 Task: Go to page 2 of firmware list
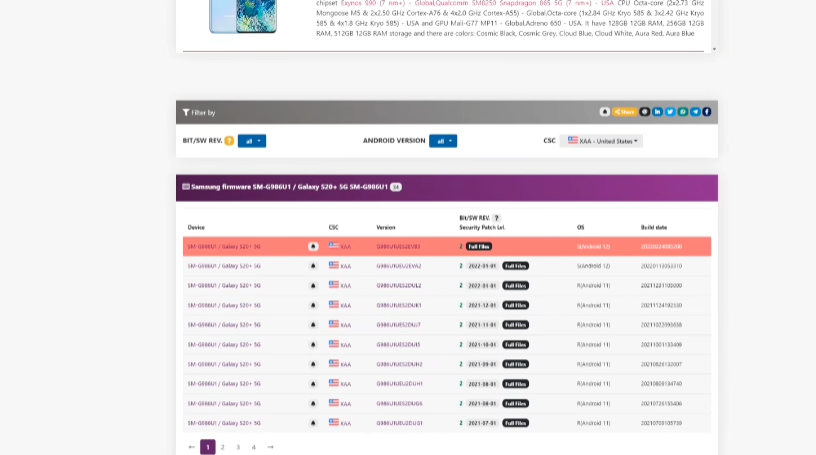coord(223,447)
